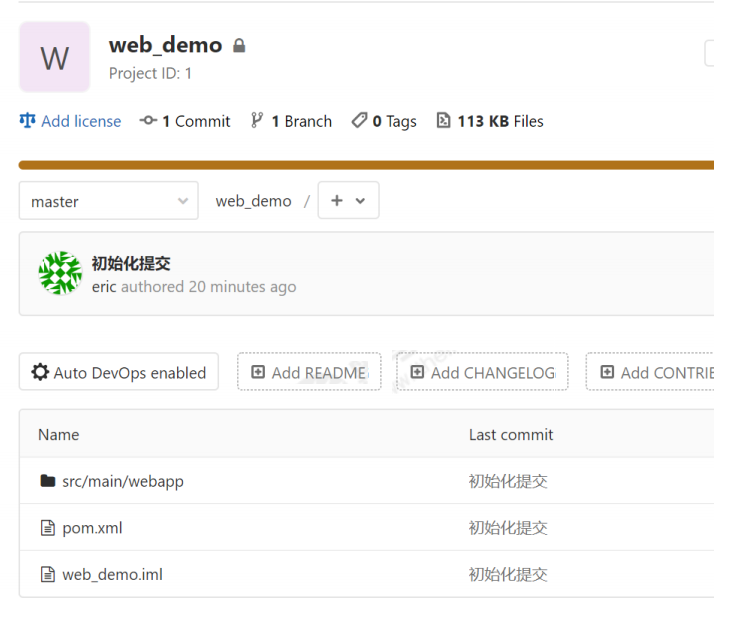741x617 pixels.
Task: Click the Project ID: 1 text
Action: click(150, 73)
